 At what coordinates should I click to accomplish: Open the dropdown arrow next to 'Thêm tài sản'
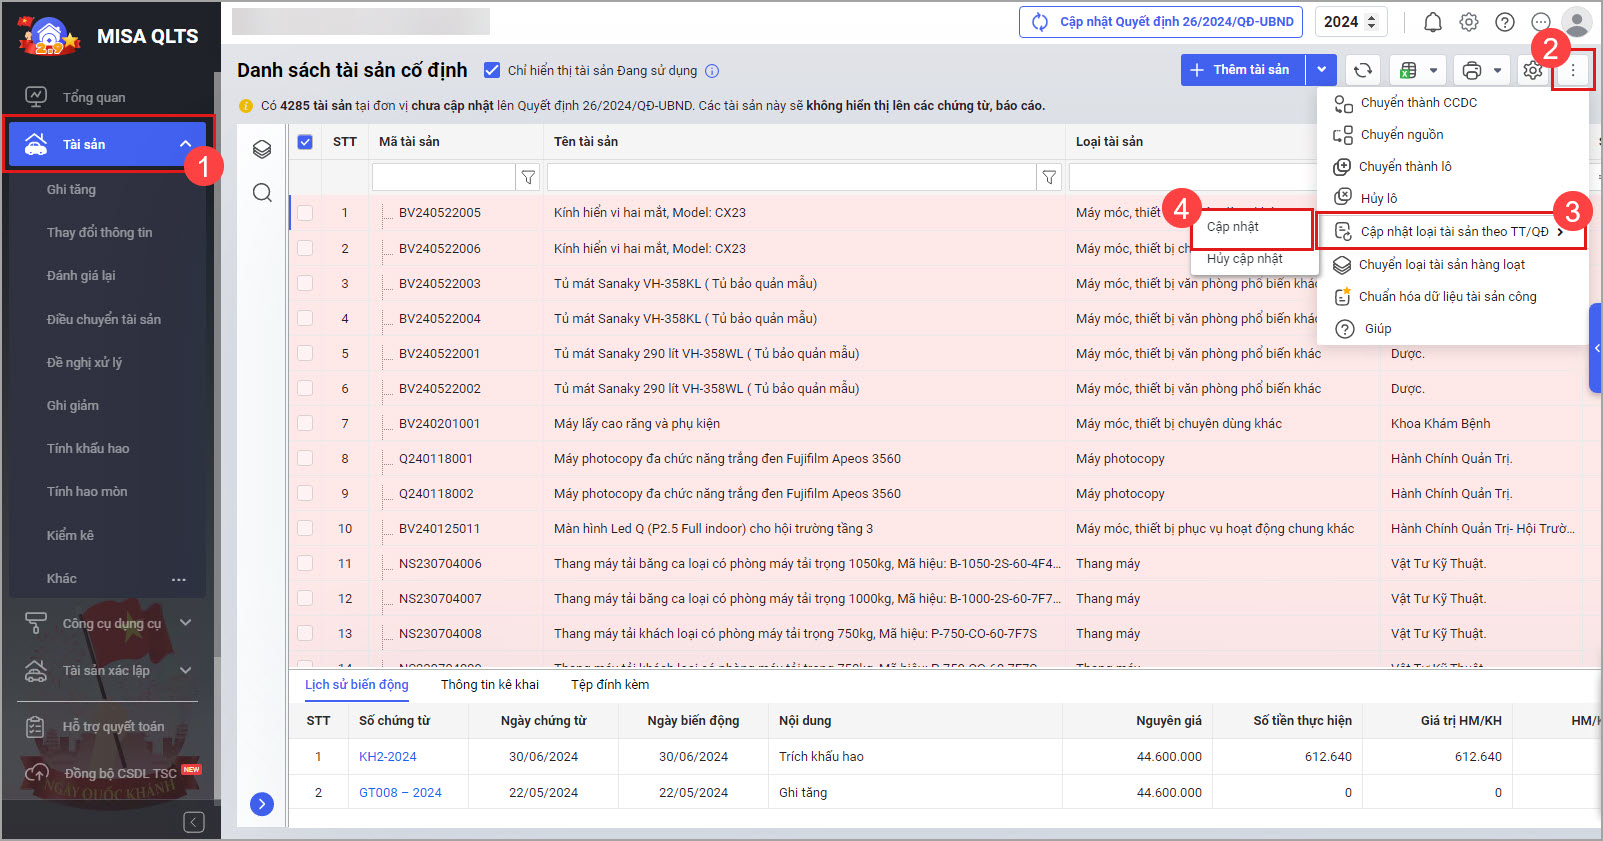click(1321, 70)
